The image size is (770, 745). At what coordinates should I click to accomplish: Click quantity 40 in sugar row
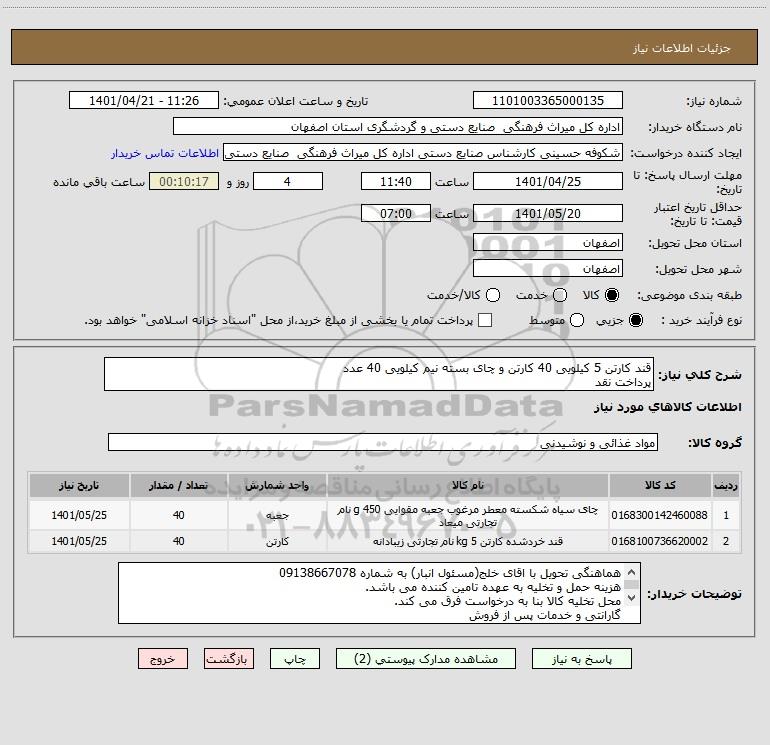(x=178, y=541)
